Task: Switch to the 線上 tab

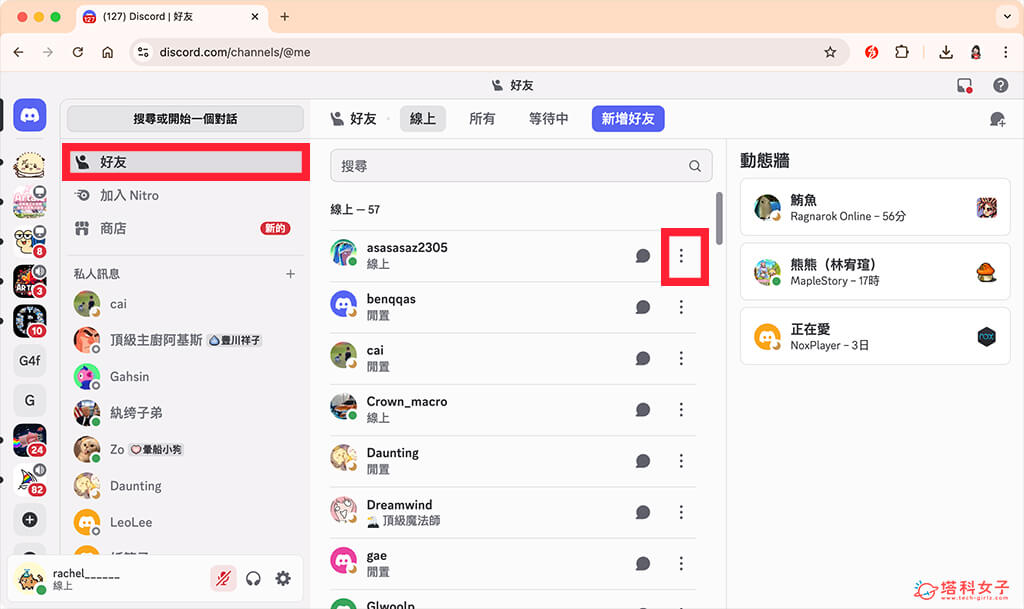Action: (423, 119)
